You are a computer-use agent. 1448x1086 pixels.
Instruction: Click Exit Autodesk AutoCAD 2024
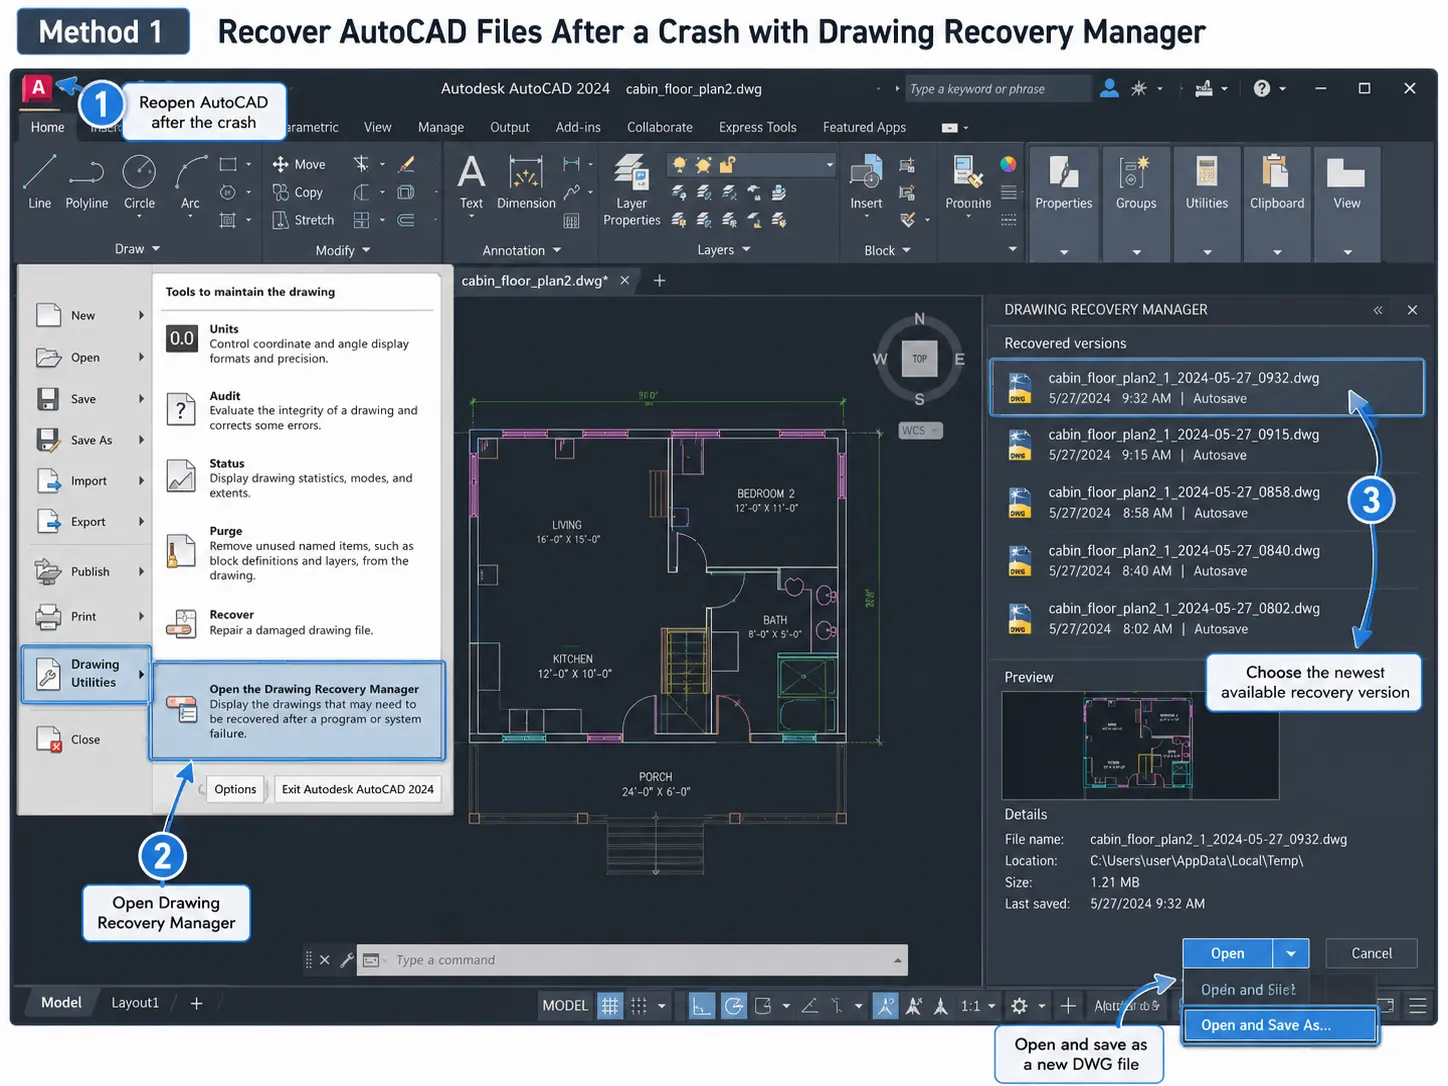[358, 789]
